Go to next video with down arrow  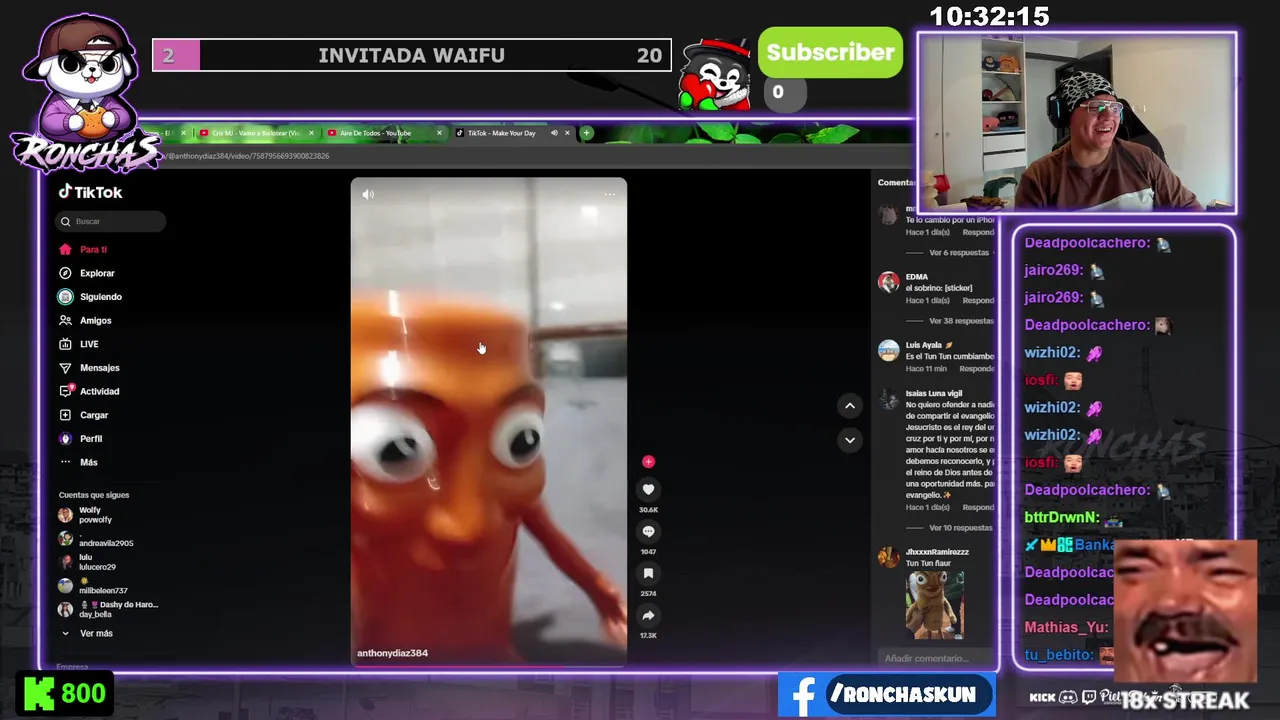click(849, 440)
